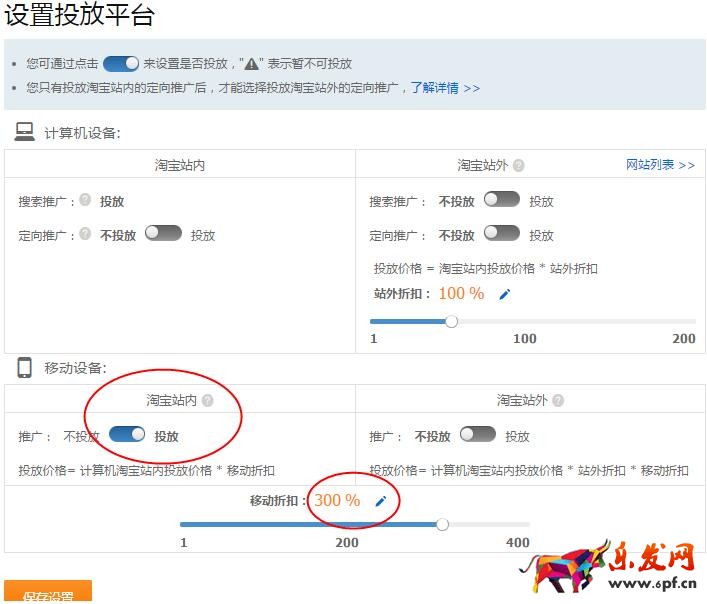Viewport: 707px width, 604px height.
Task: Click the orange 300 % mobile discount value
Action: click(x=337, y=500)
